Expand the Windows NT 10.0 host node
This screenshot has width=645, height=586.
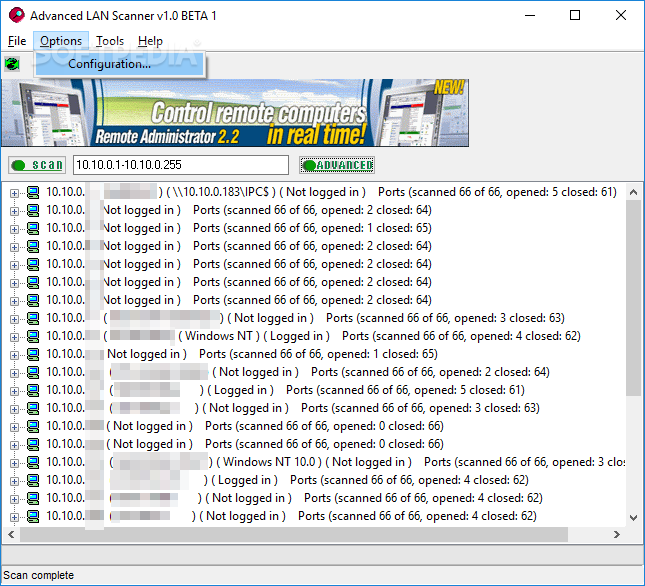pyautogui.click(x=14, y=463)
